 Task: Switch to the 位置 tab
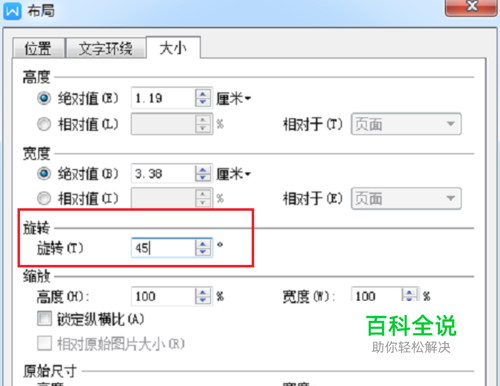coord(38,48)
